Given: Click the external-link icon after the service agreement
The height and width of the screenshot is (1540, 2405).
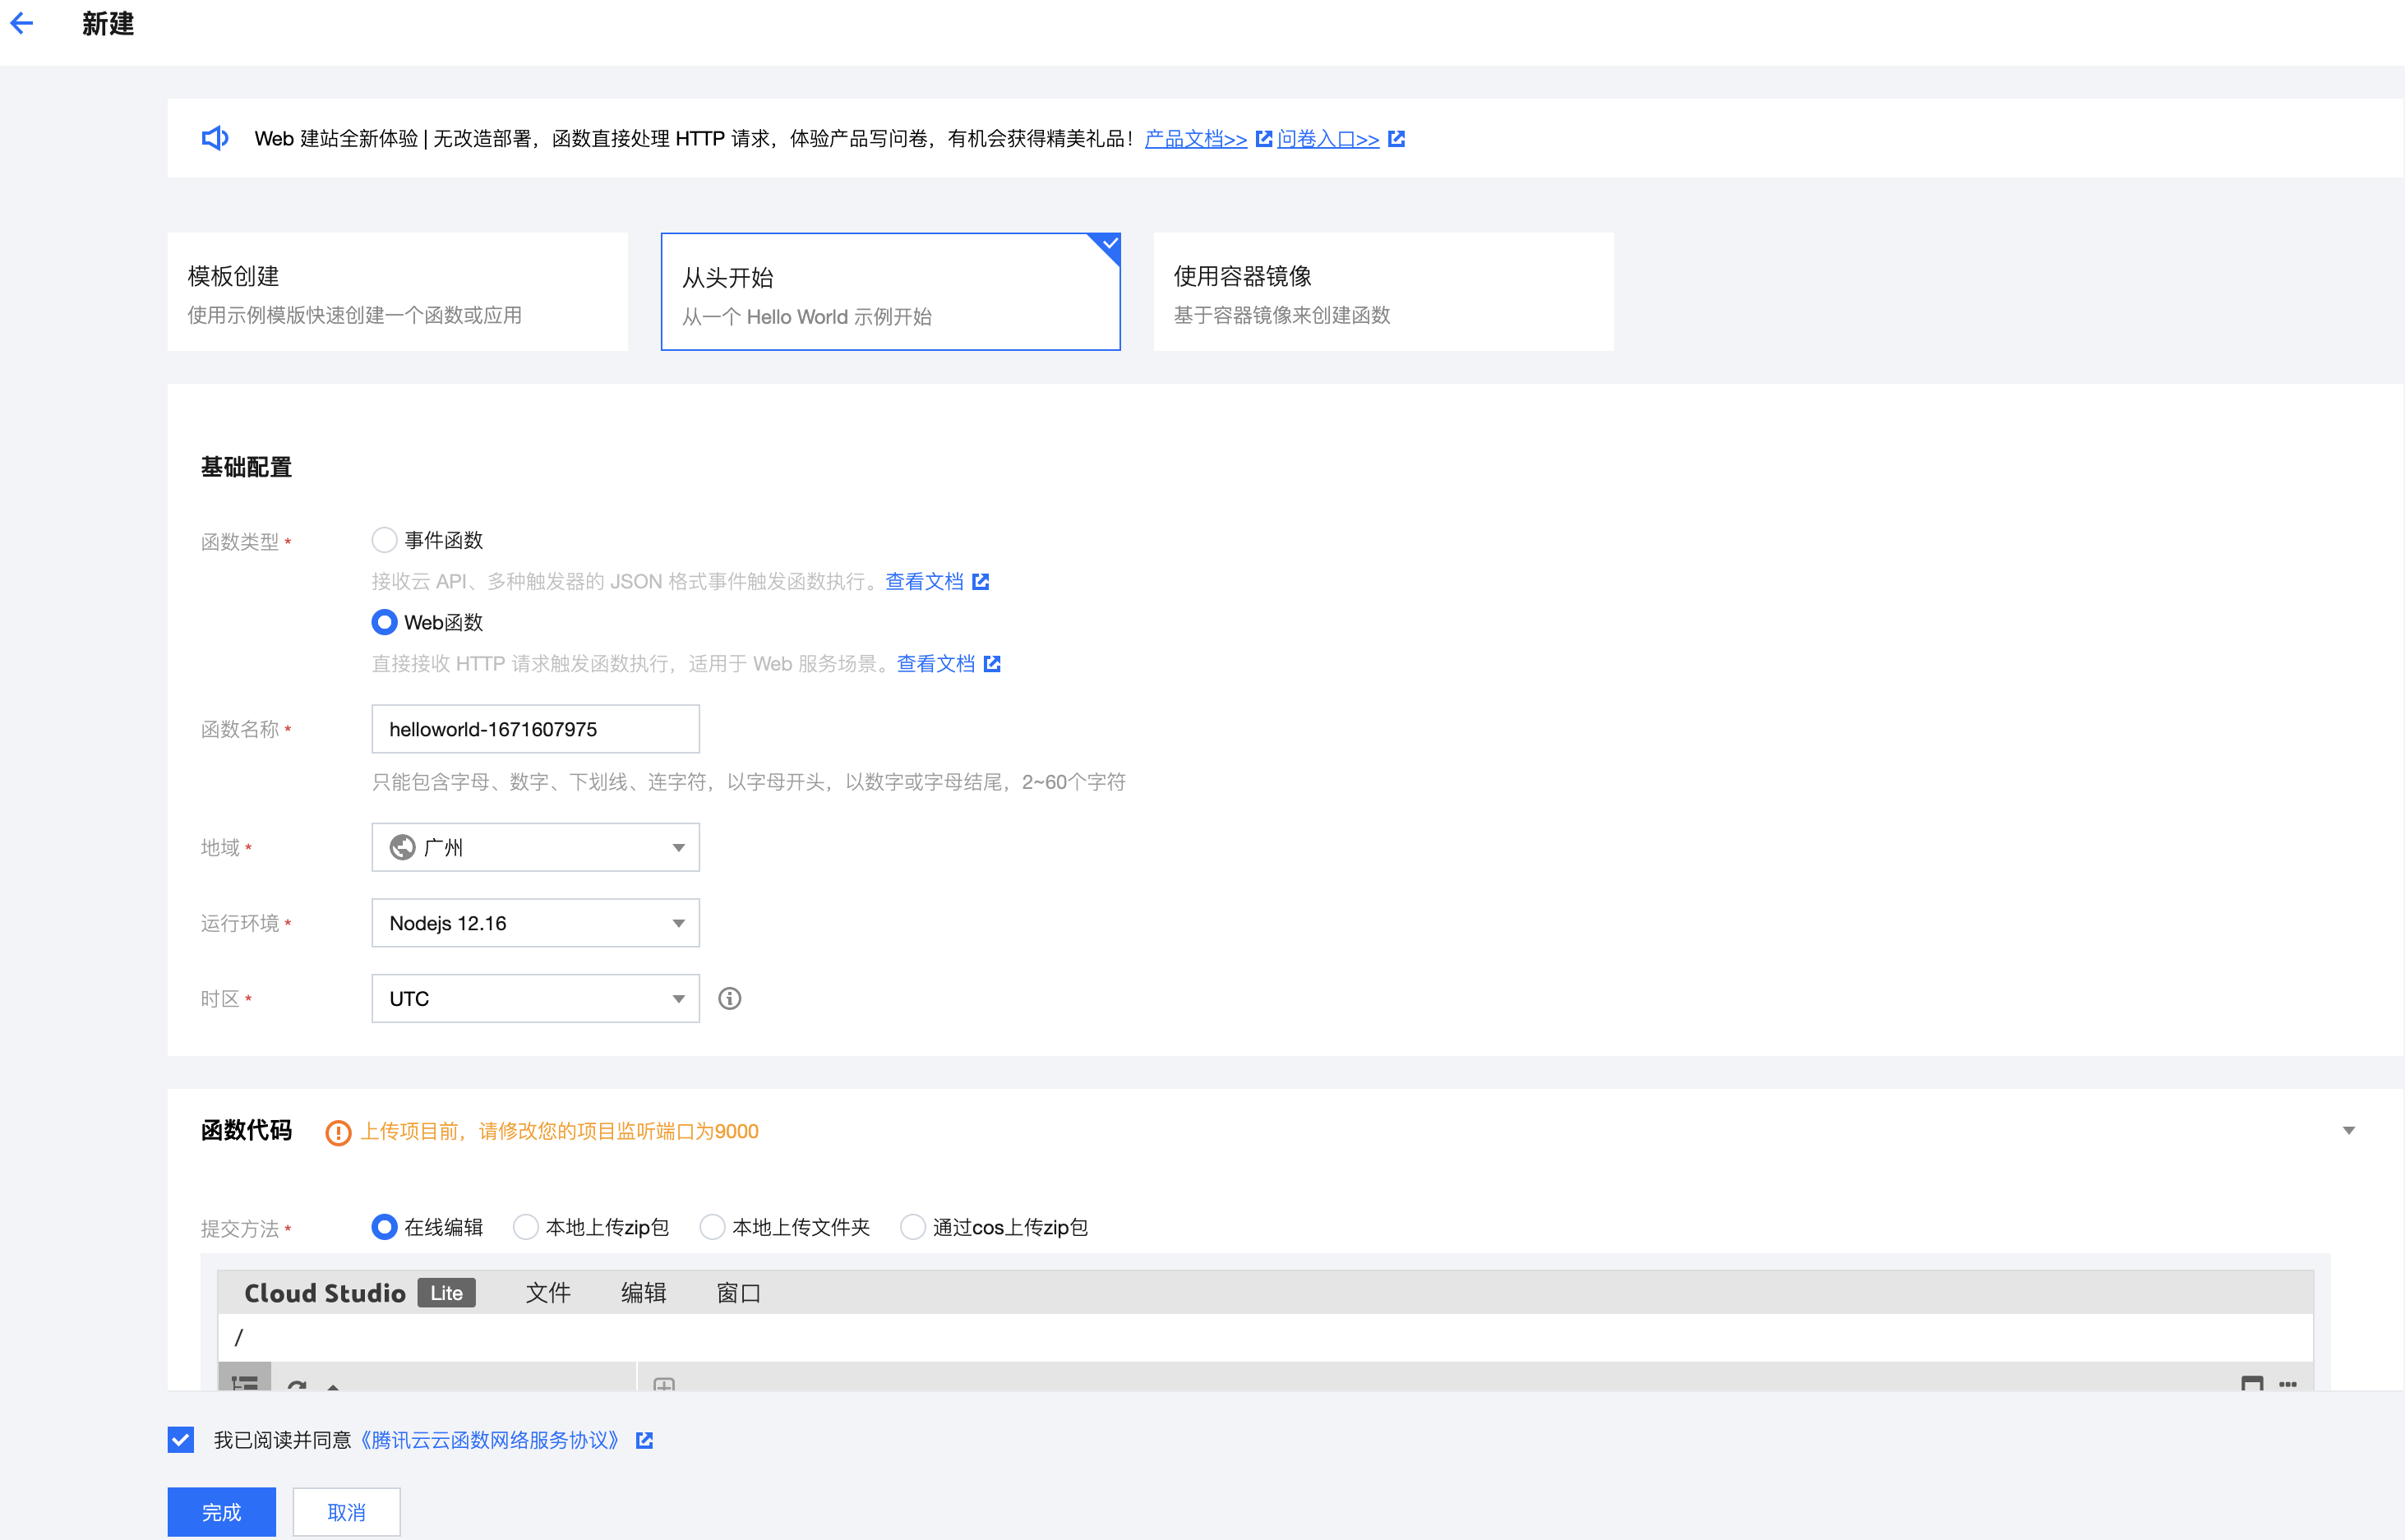Looking at the screenshot, I should (x=645, y=1440).
